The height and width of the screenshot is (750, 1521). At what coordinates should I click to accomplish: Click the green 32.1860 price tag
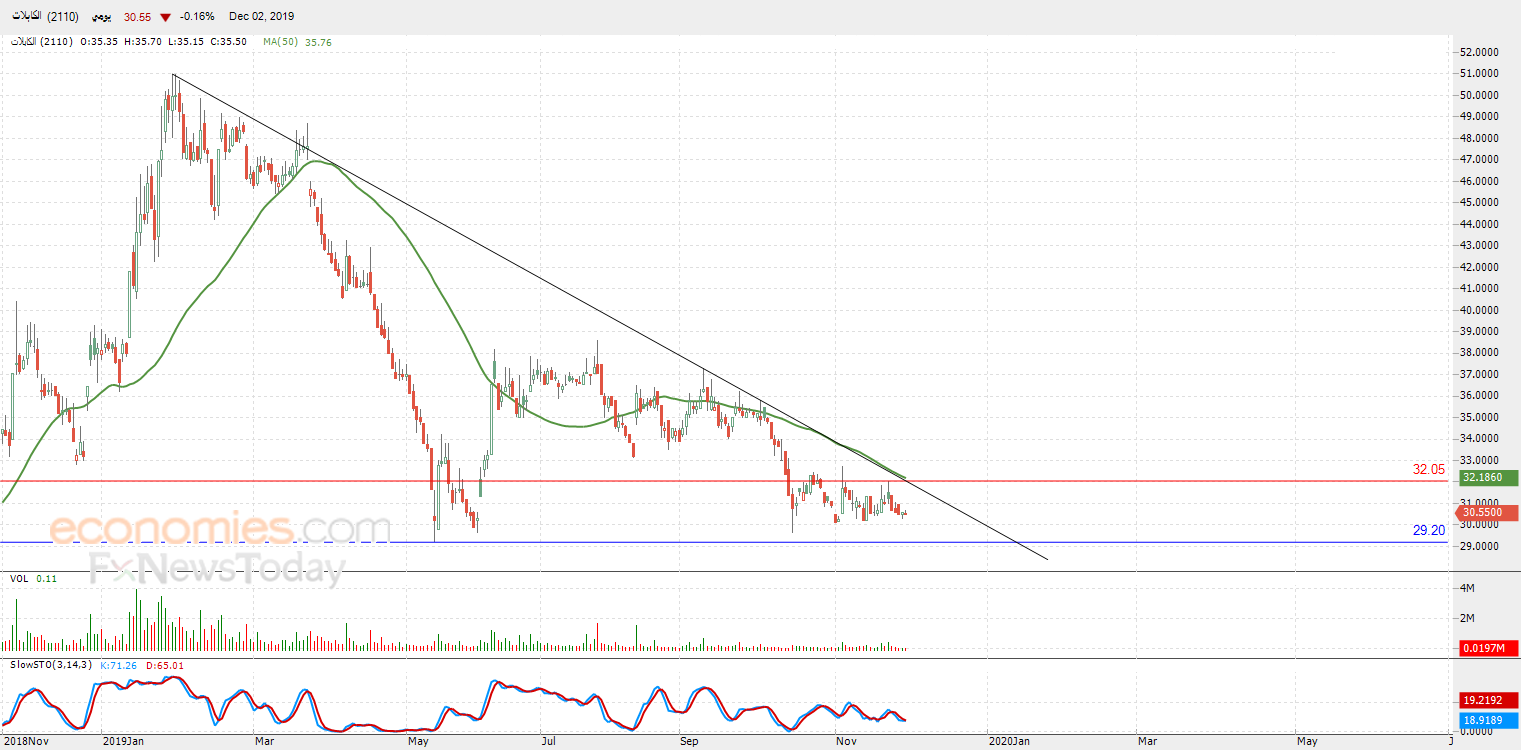point(1489,478)
